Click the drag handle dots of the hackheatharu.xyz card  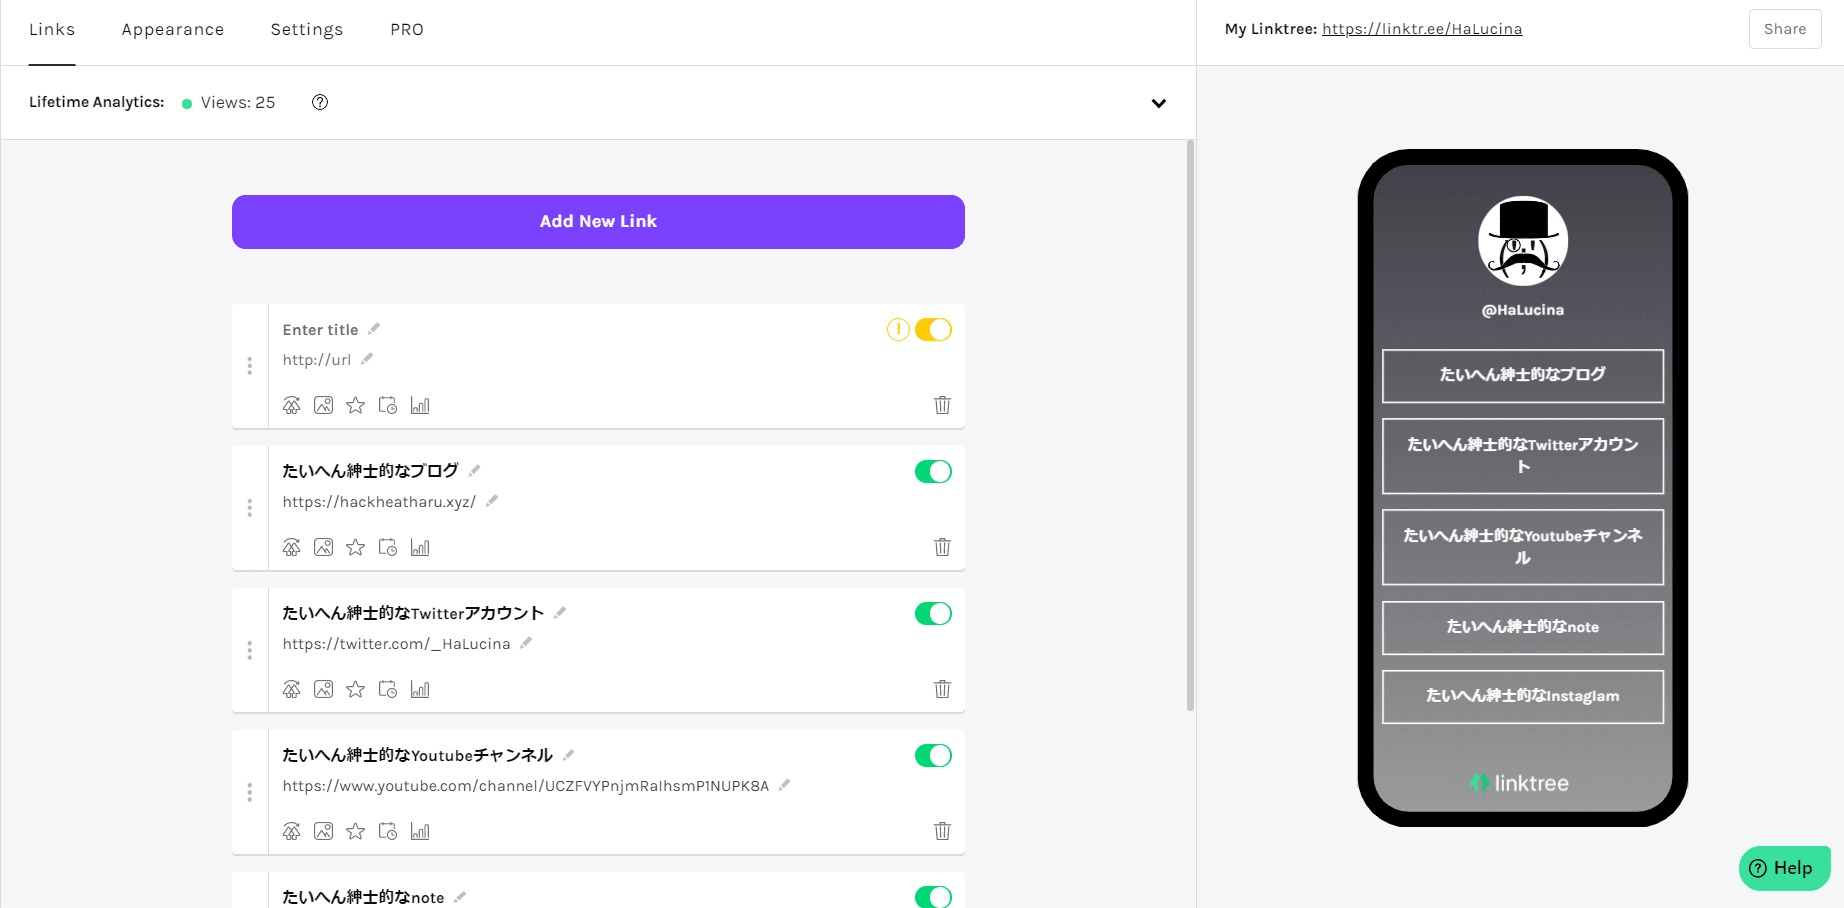pos(250,508)
